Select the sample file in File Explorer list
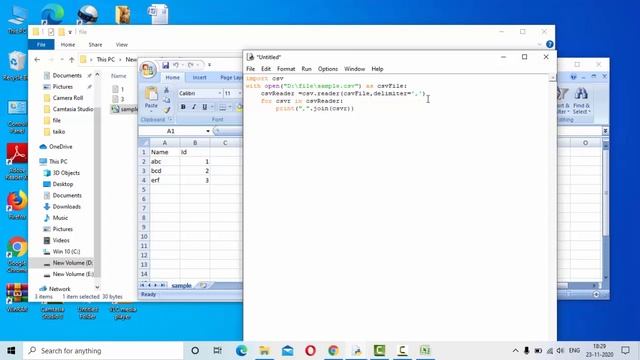The height and width of the screenshot is (360, 640). [x=124, y=109]
